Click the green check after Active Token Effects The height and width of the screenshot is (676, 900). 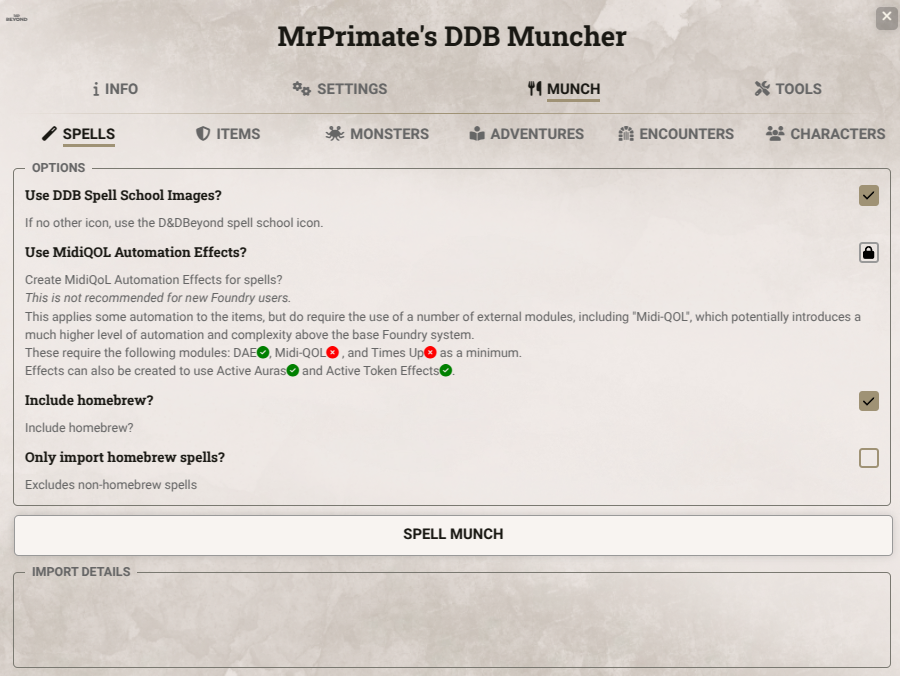click(x=445, y=371)
